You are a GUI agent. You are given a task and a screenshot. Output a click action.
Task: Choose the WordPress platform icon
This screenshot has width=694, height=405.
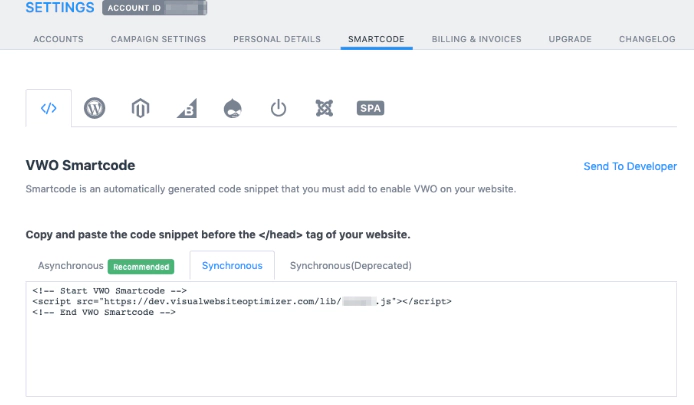pyautogui.click(x=95, y=109)
